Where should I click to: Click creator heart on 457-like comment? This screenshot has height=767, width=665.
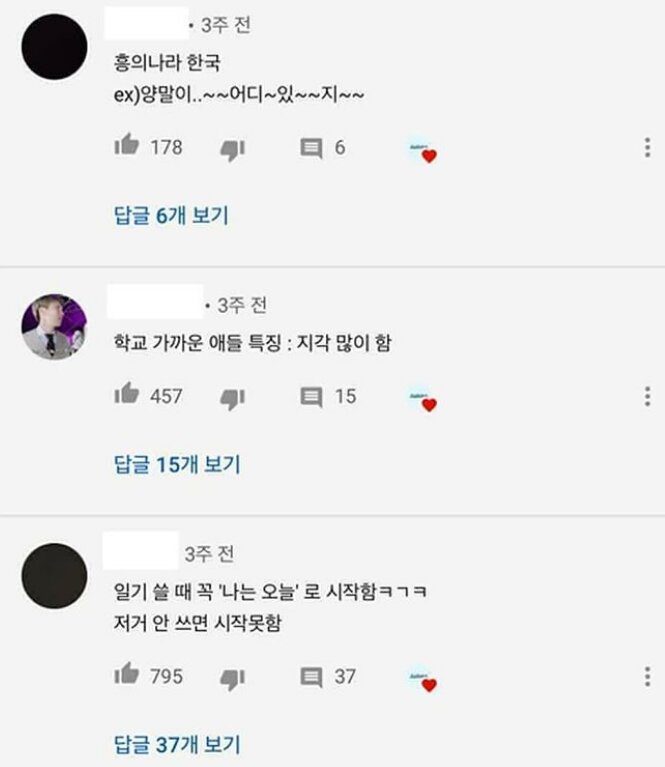(x=423, y=399)
